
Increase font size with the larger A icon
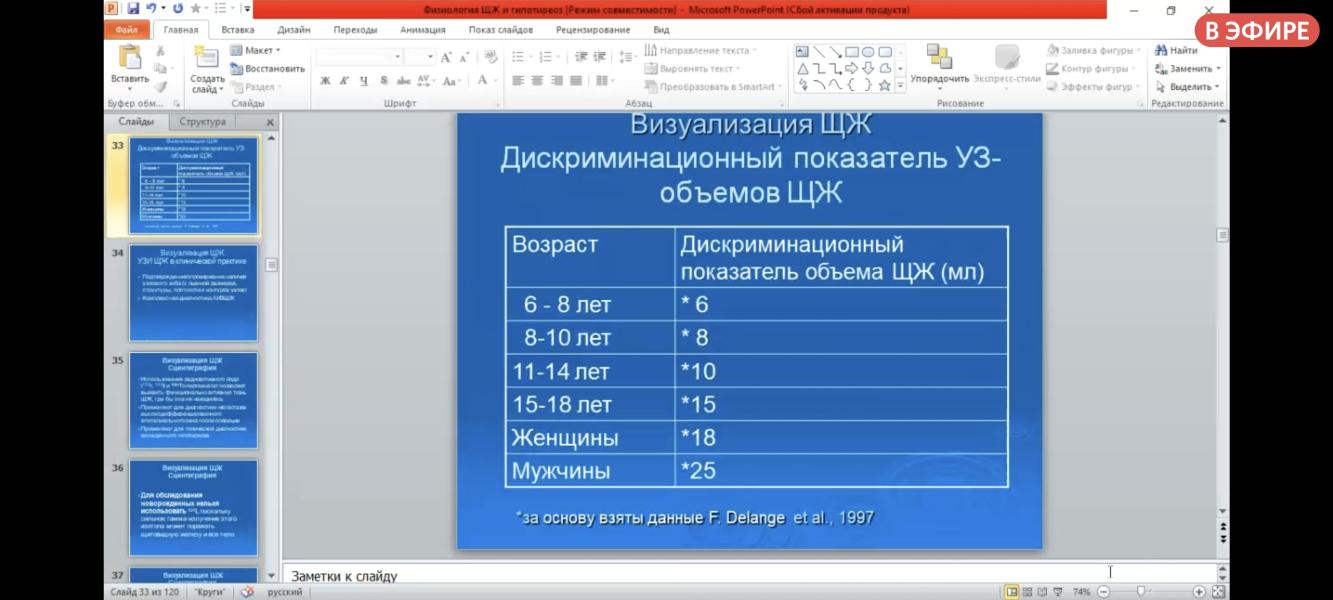click(446, 57)
